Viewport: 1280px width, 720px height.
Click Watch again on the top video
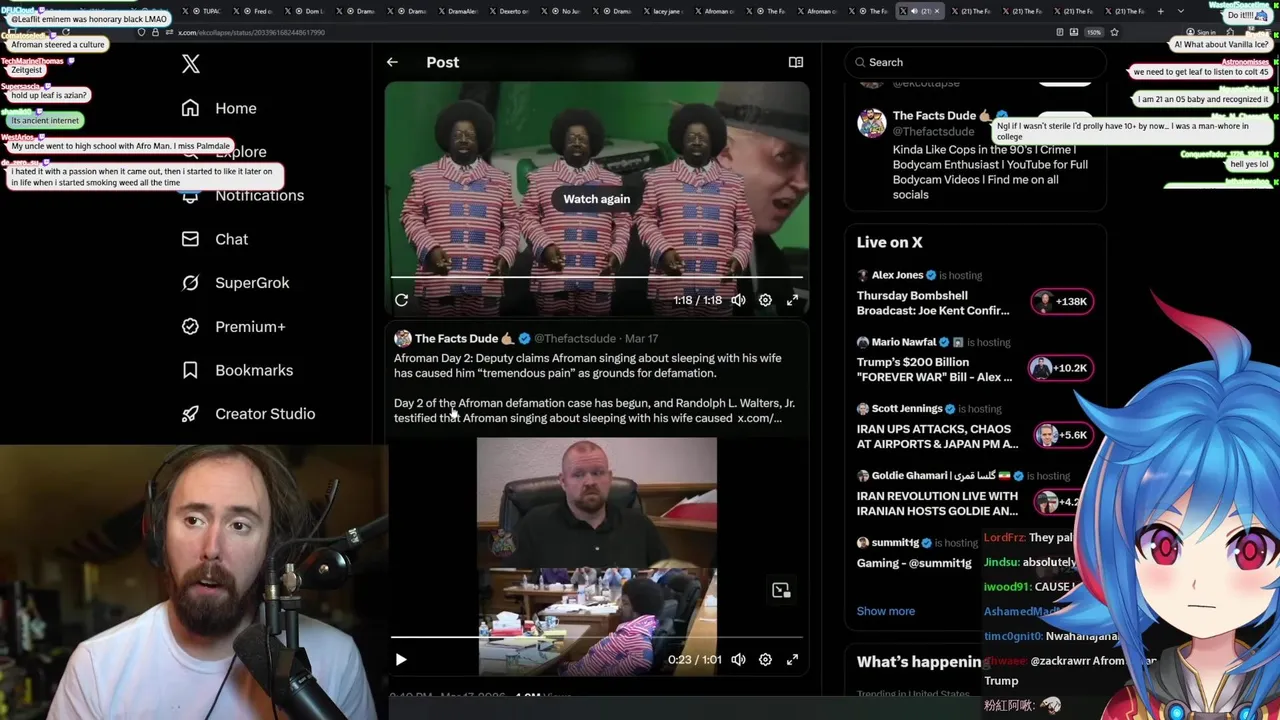tap(597, 199)
